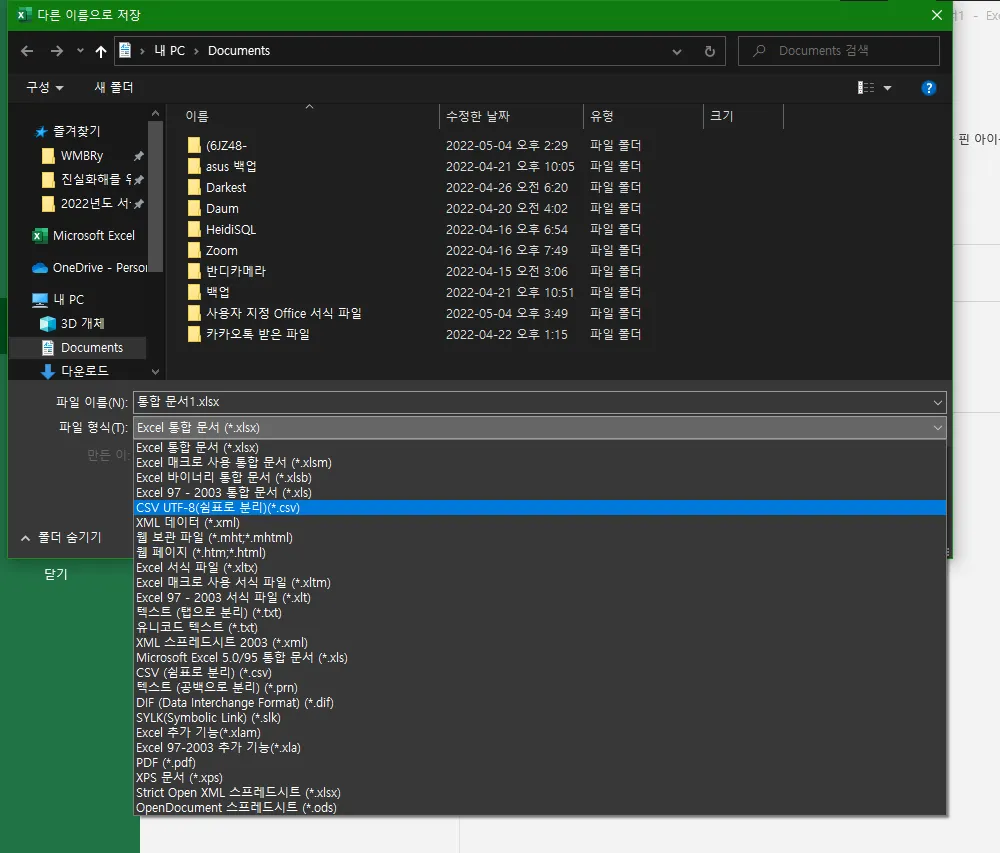Click the Documents 검색 search box
1000x853 pixels.
click(x=838, y=51)
